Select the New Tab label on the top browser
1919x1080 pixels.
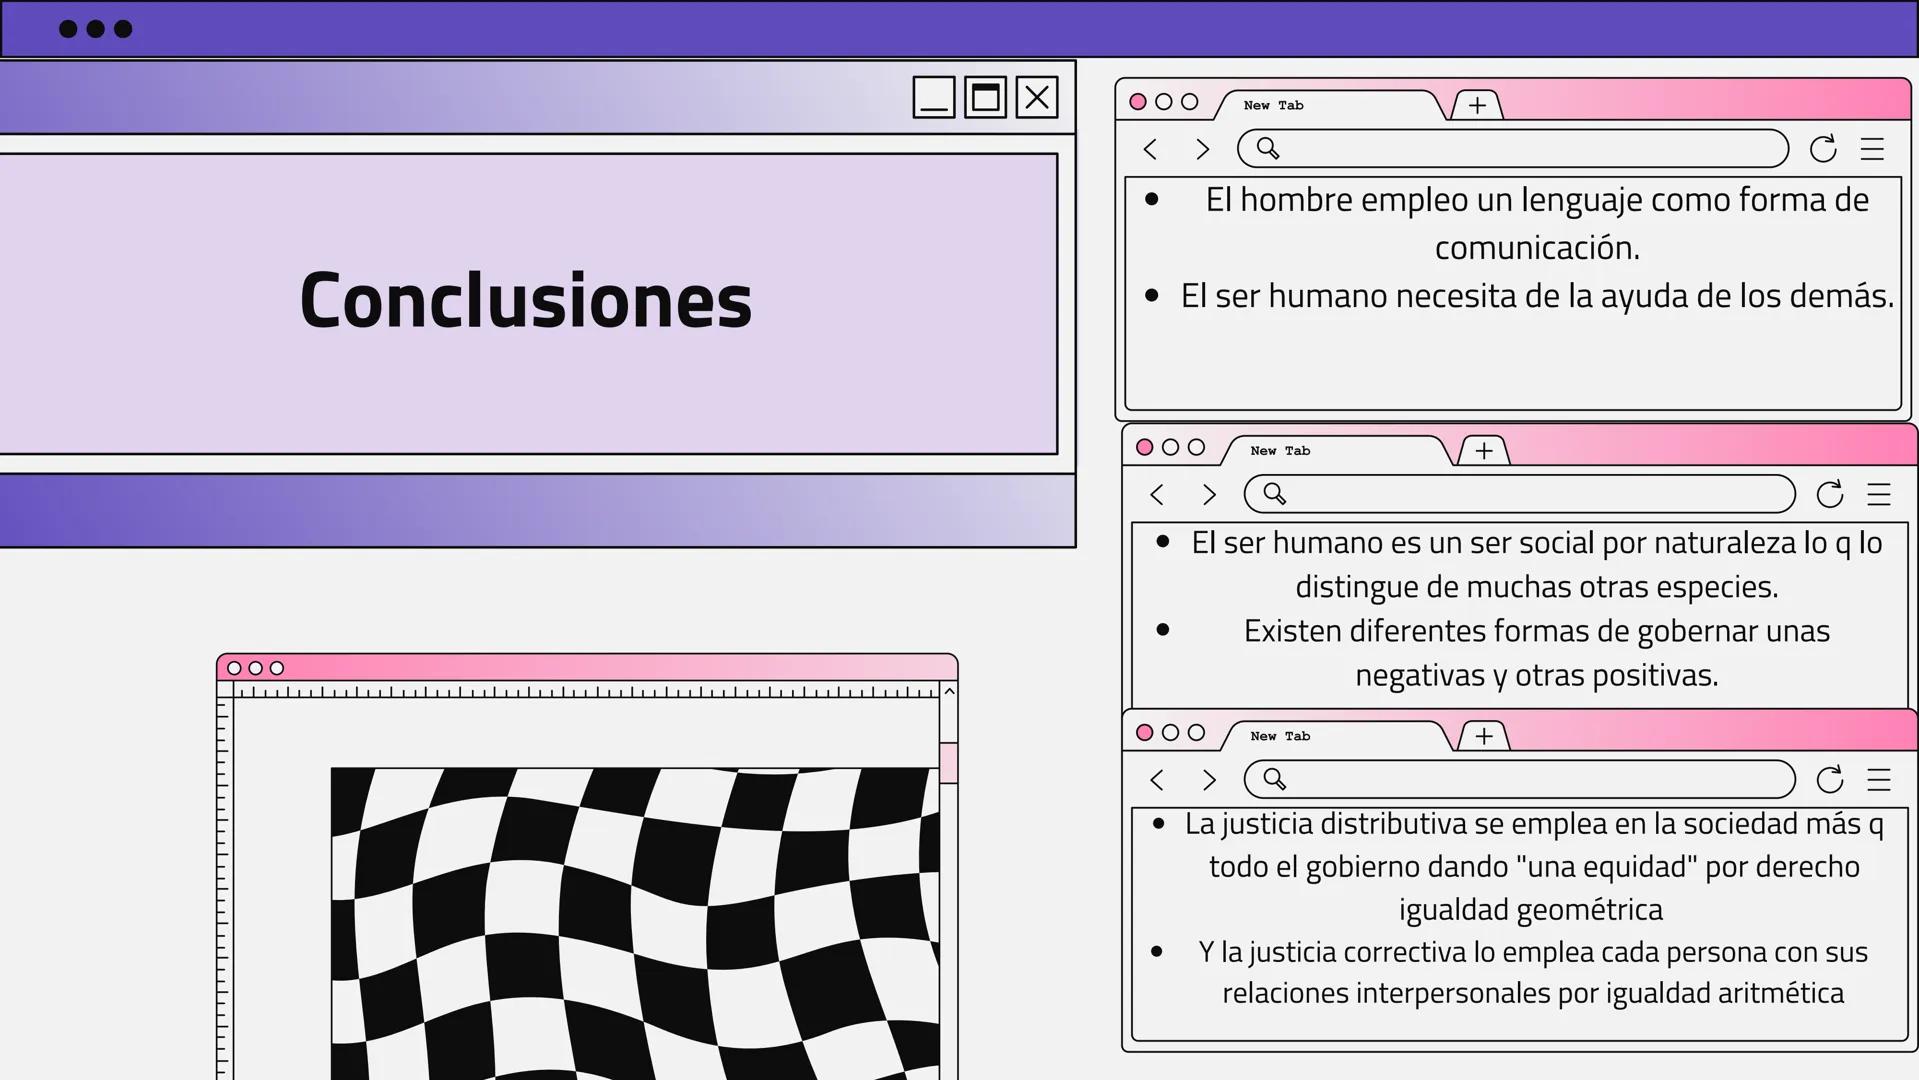(1272, 105)
